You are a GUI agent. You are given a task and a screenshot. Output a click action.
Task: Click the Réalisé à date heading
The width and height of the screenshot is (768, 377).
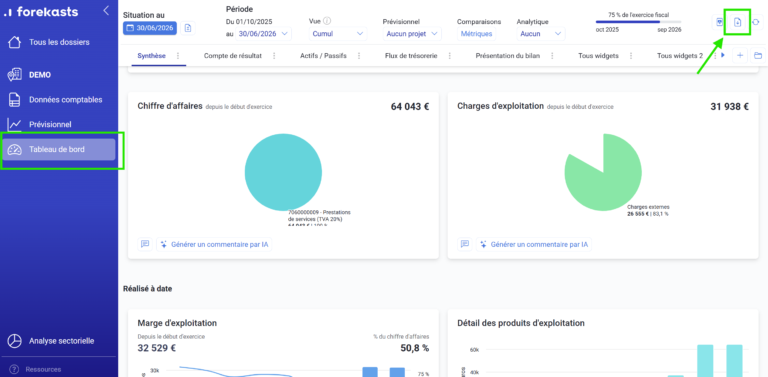point(147,289)
